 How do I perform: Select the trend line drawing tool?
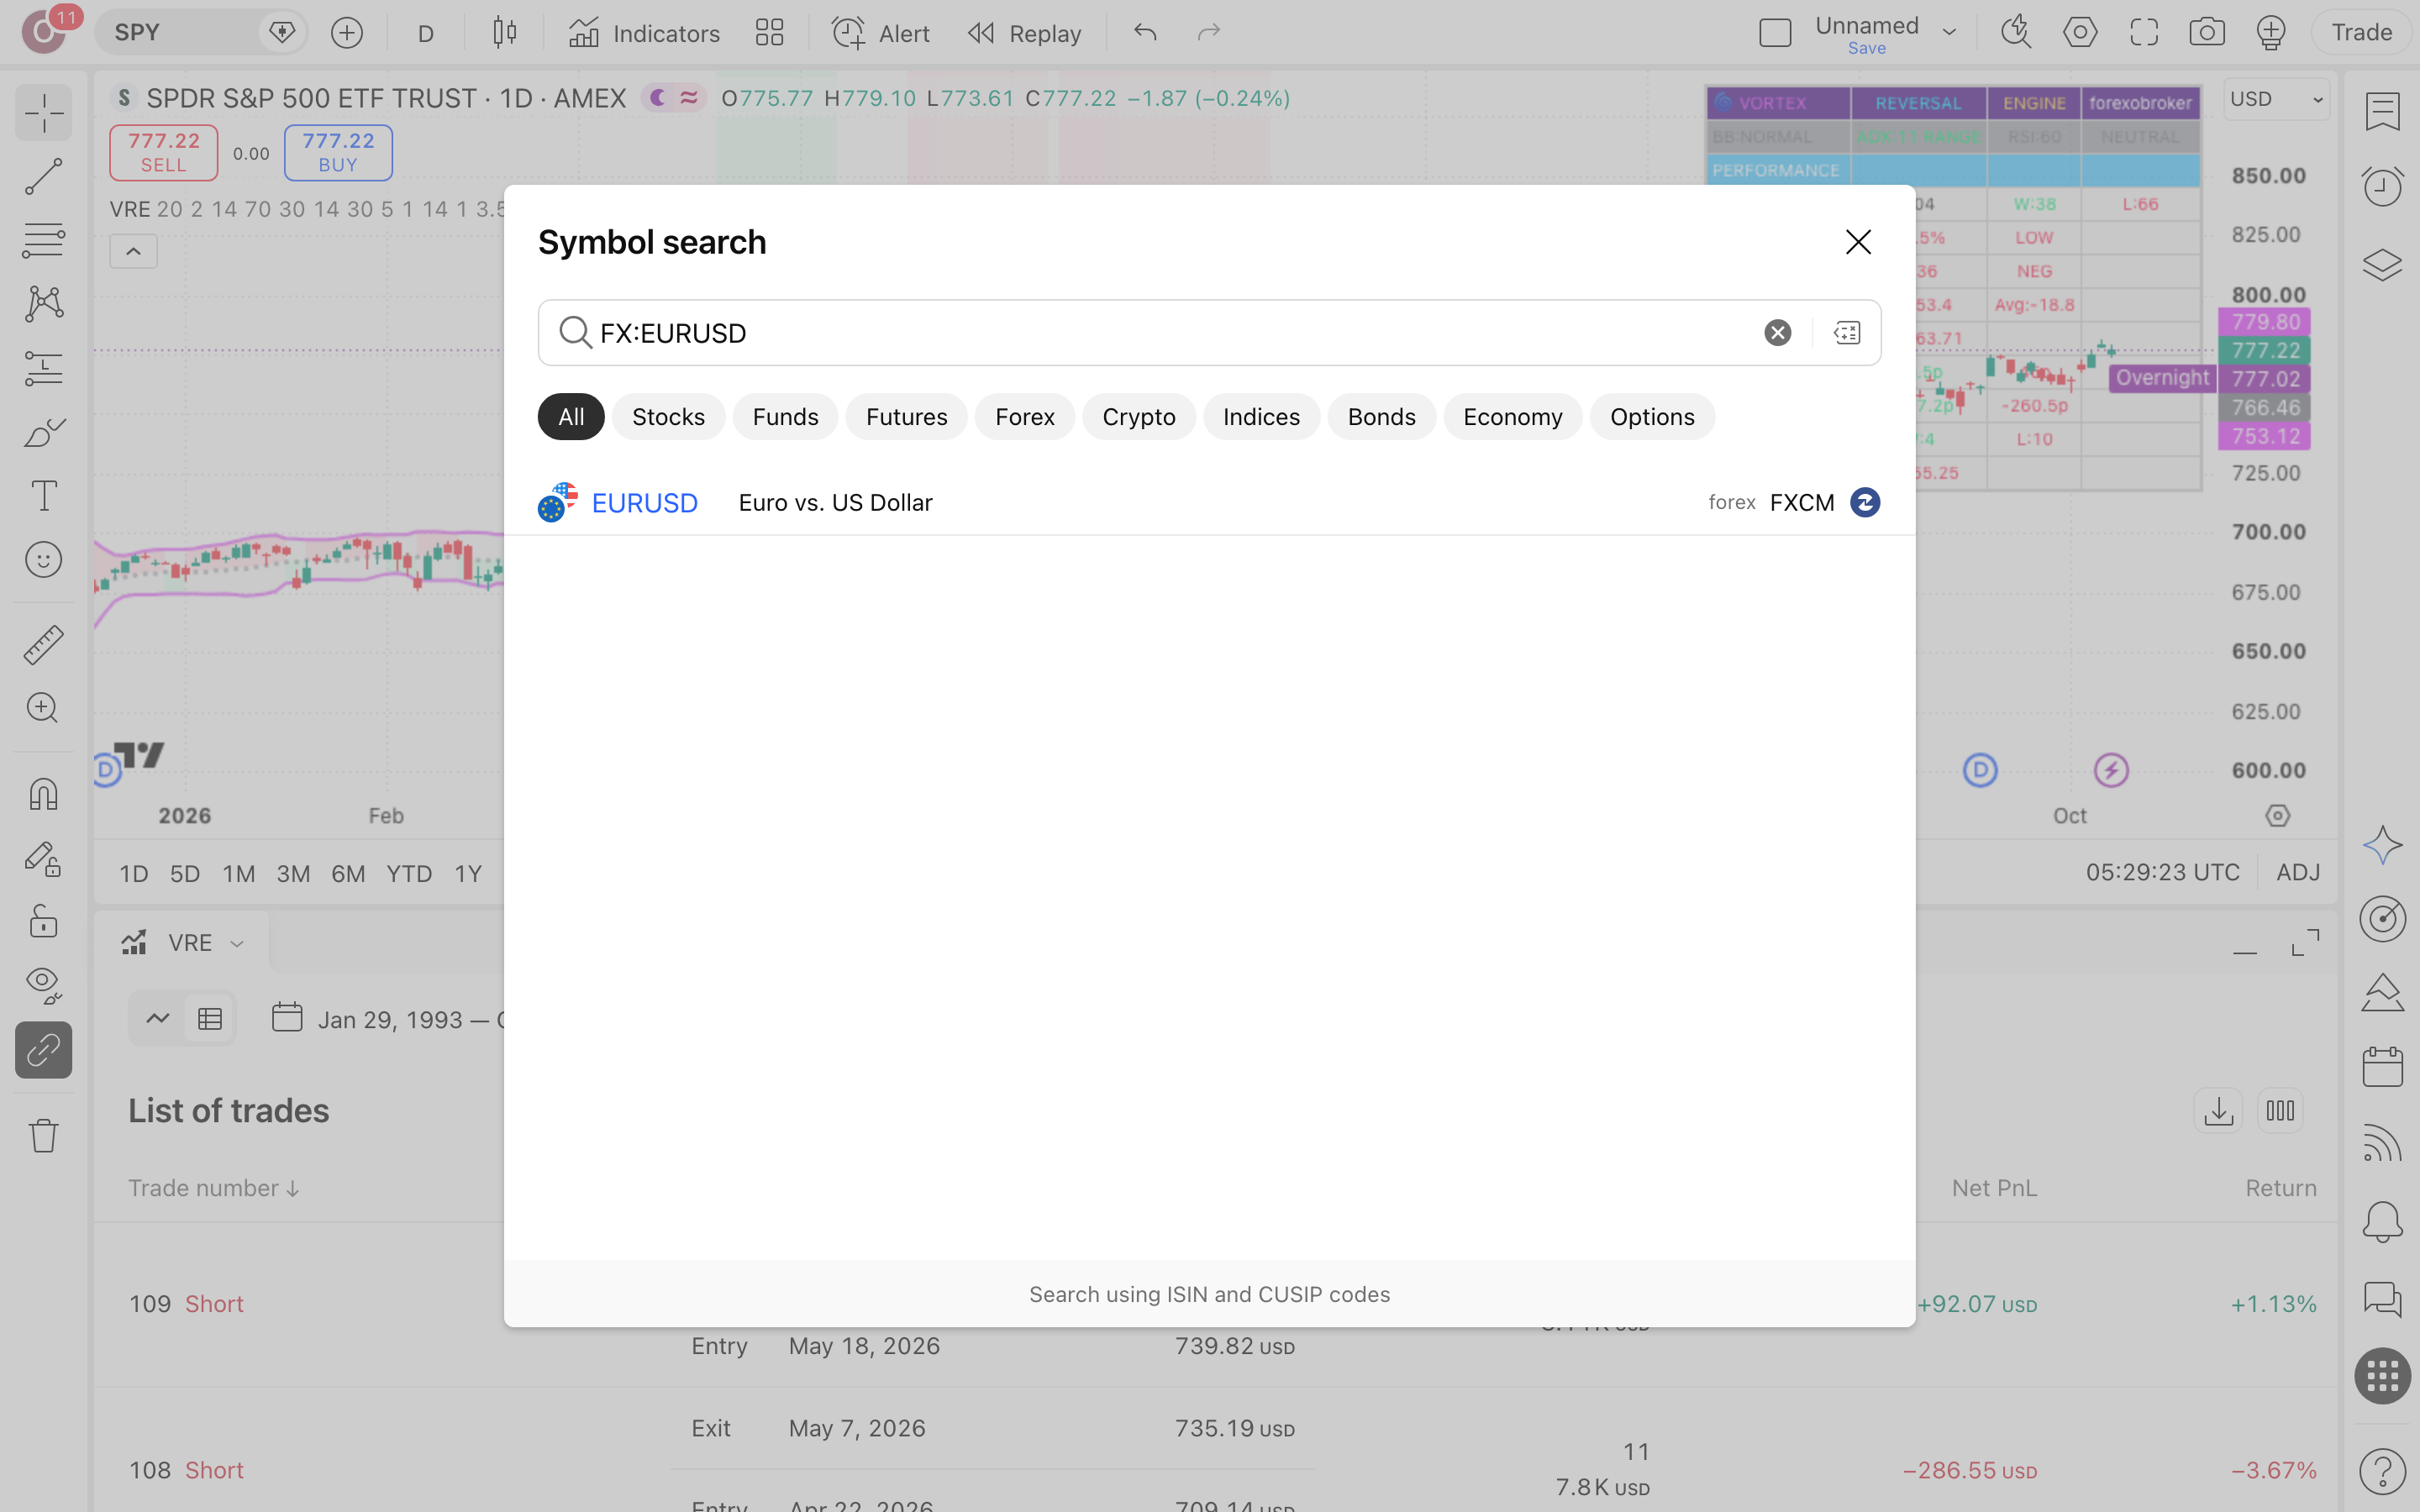coord(43,176)
